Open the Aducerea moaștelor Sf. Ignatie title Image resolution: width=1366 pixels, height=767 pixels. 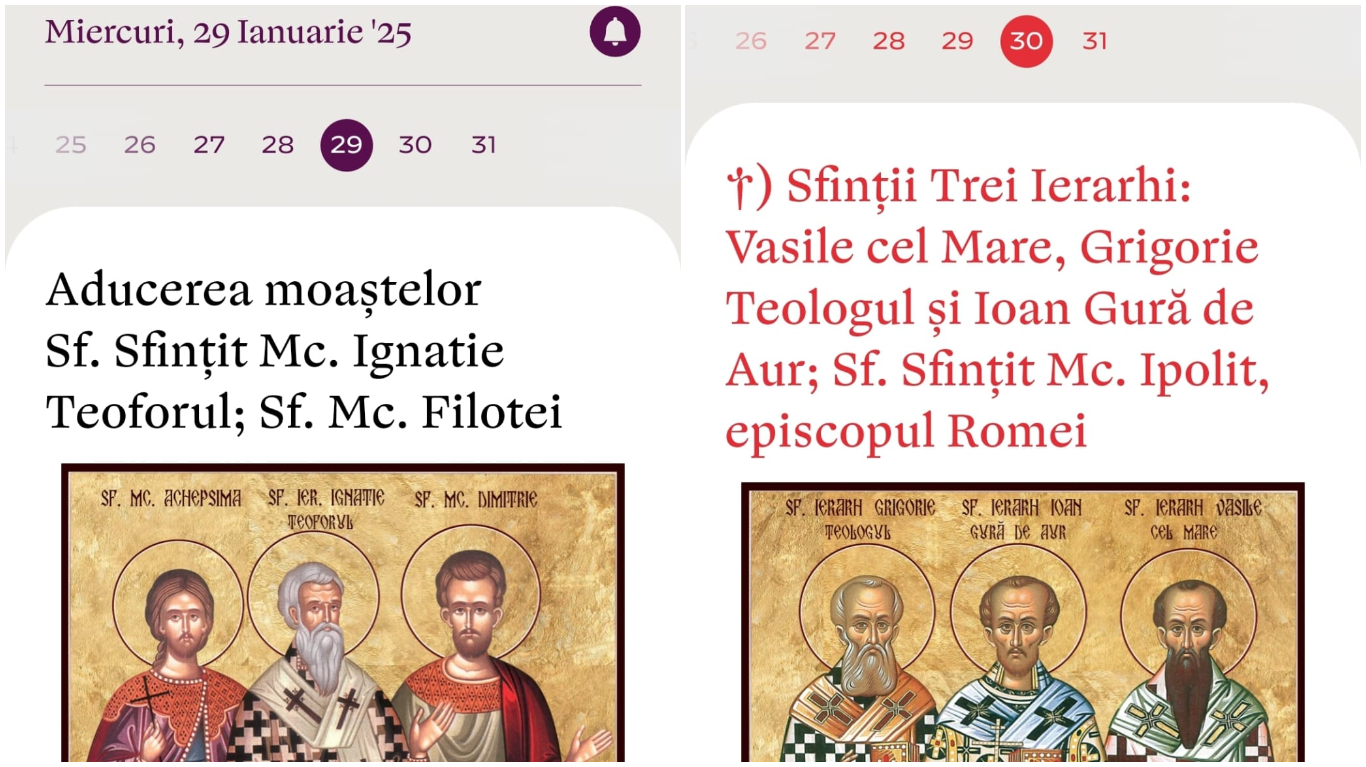click(304, 352)
